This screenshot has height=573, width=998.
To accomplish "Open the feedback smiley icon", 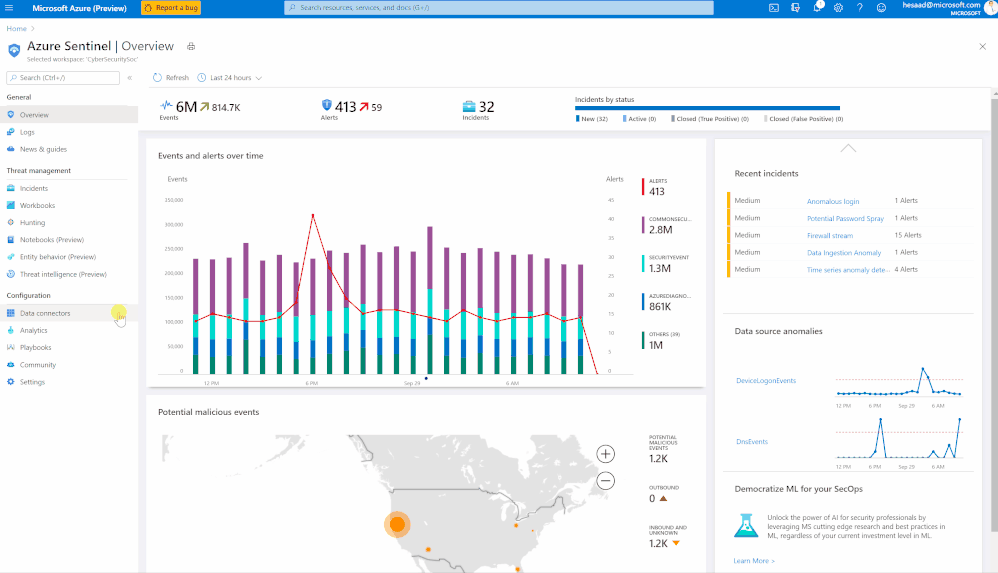I will point(882,8).
